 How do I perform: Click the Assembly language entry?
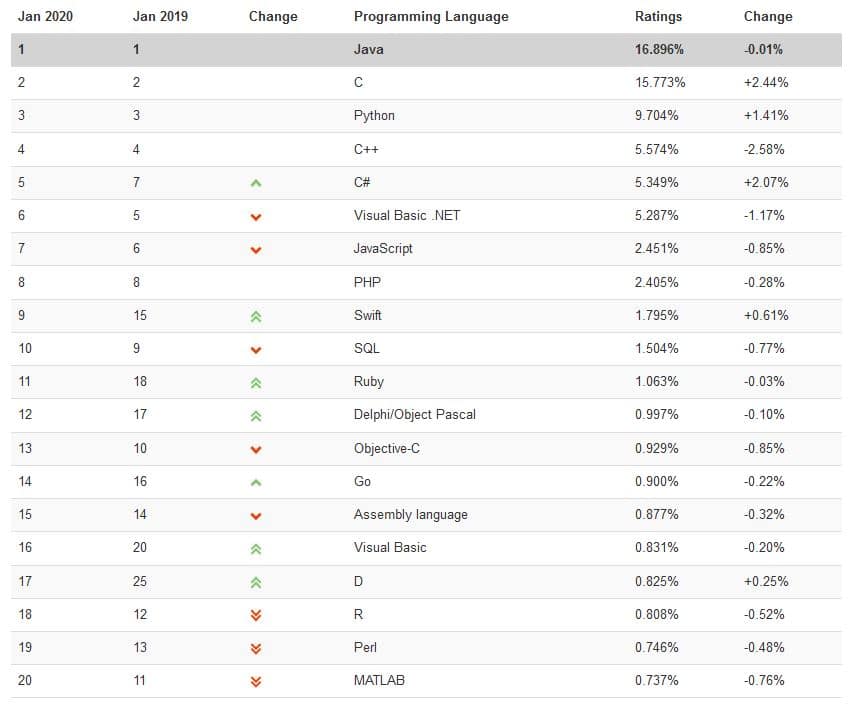point(410,514)
